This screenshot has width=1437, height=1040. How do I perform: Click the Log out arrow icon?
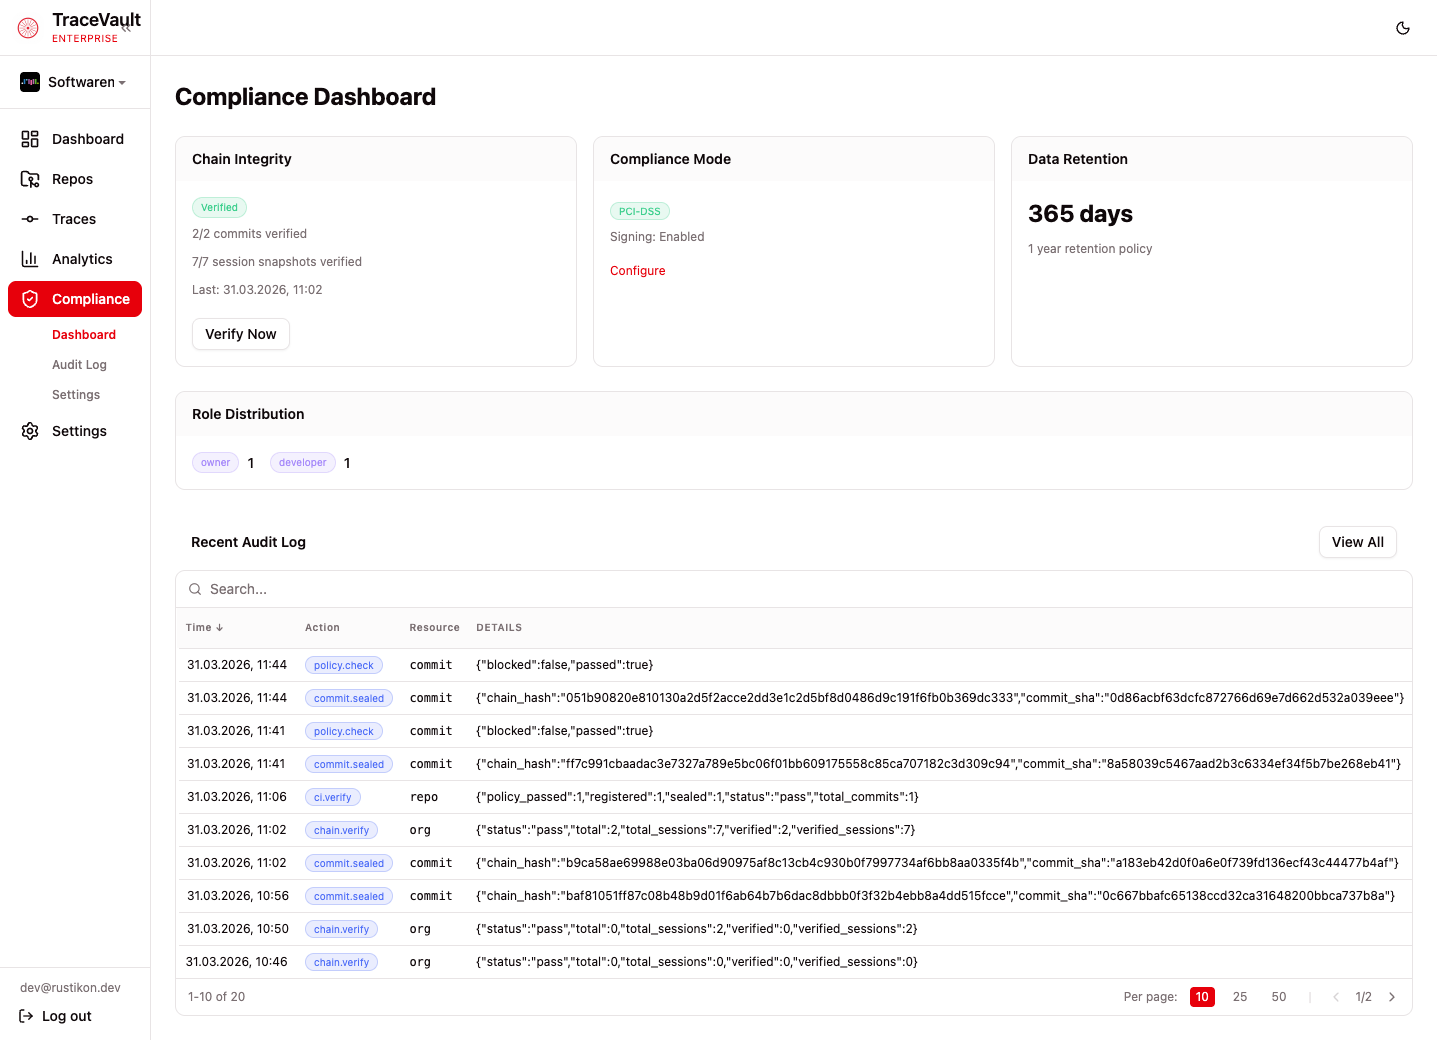coord(26,1016)
